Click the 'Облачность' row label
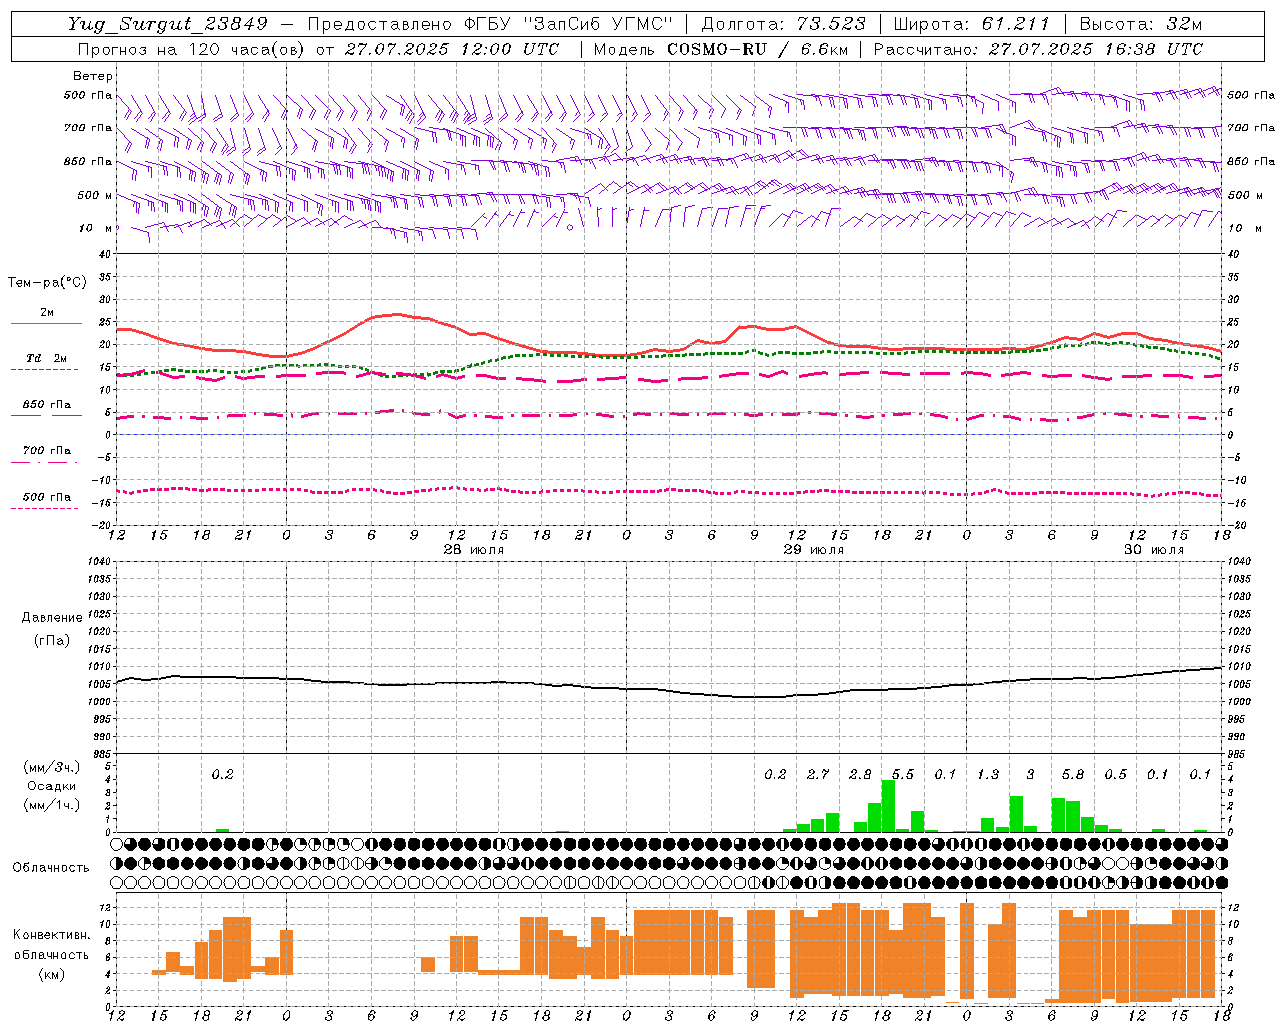The image size is (1280, 1024). tap(51, 867)
